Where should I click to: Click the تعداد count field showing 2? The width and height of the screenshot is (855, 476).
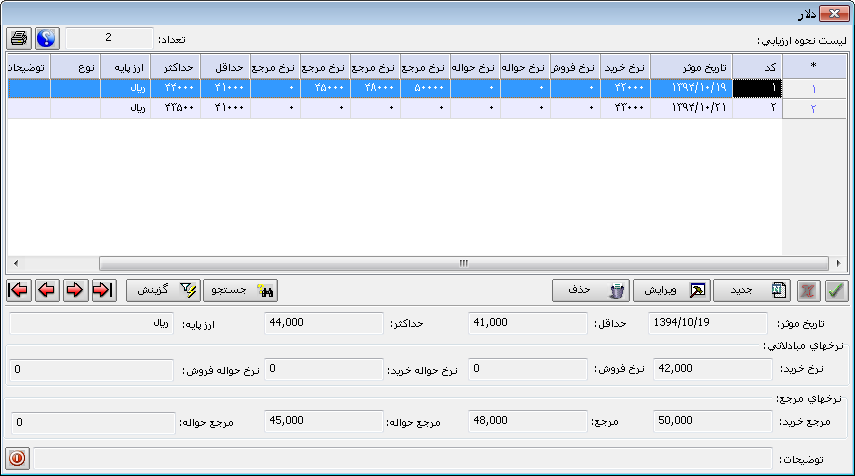(109, 38)
